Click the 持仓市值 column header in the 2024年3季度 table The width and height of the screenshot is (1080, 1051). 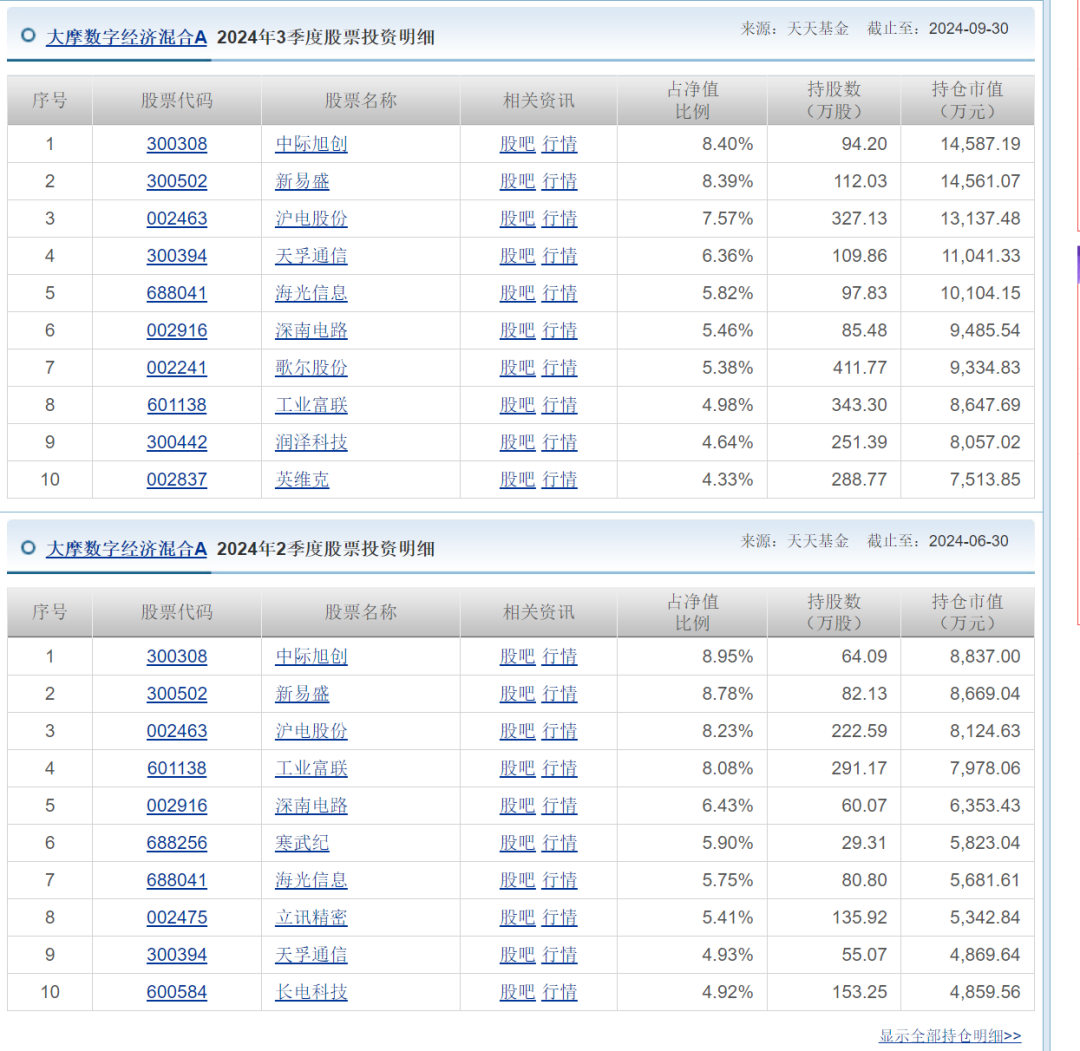tap(967, 100)
